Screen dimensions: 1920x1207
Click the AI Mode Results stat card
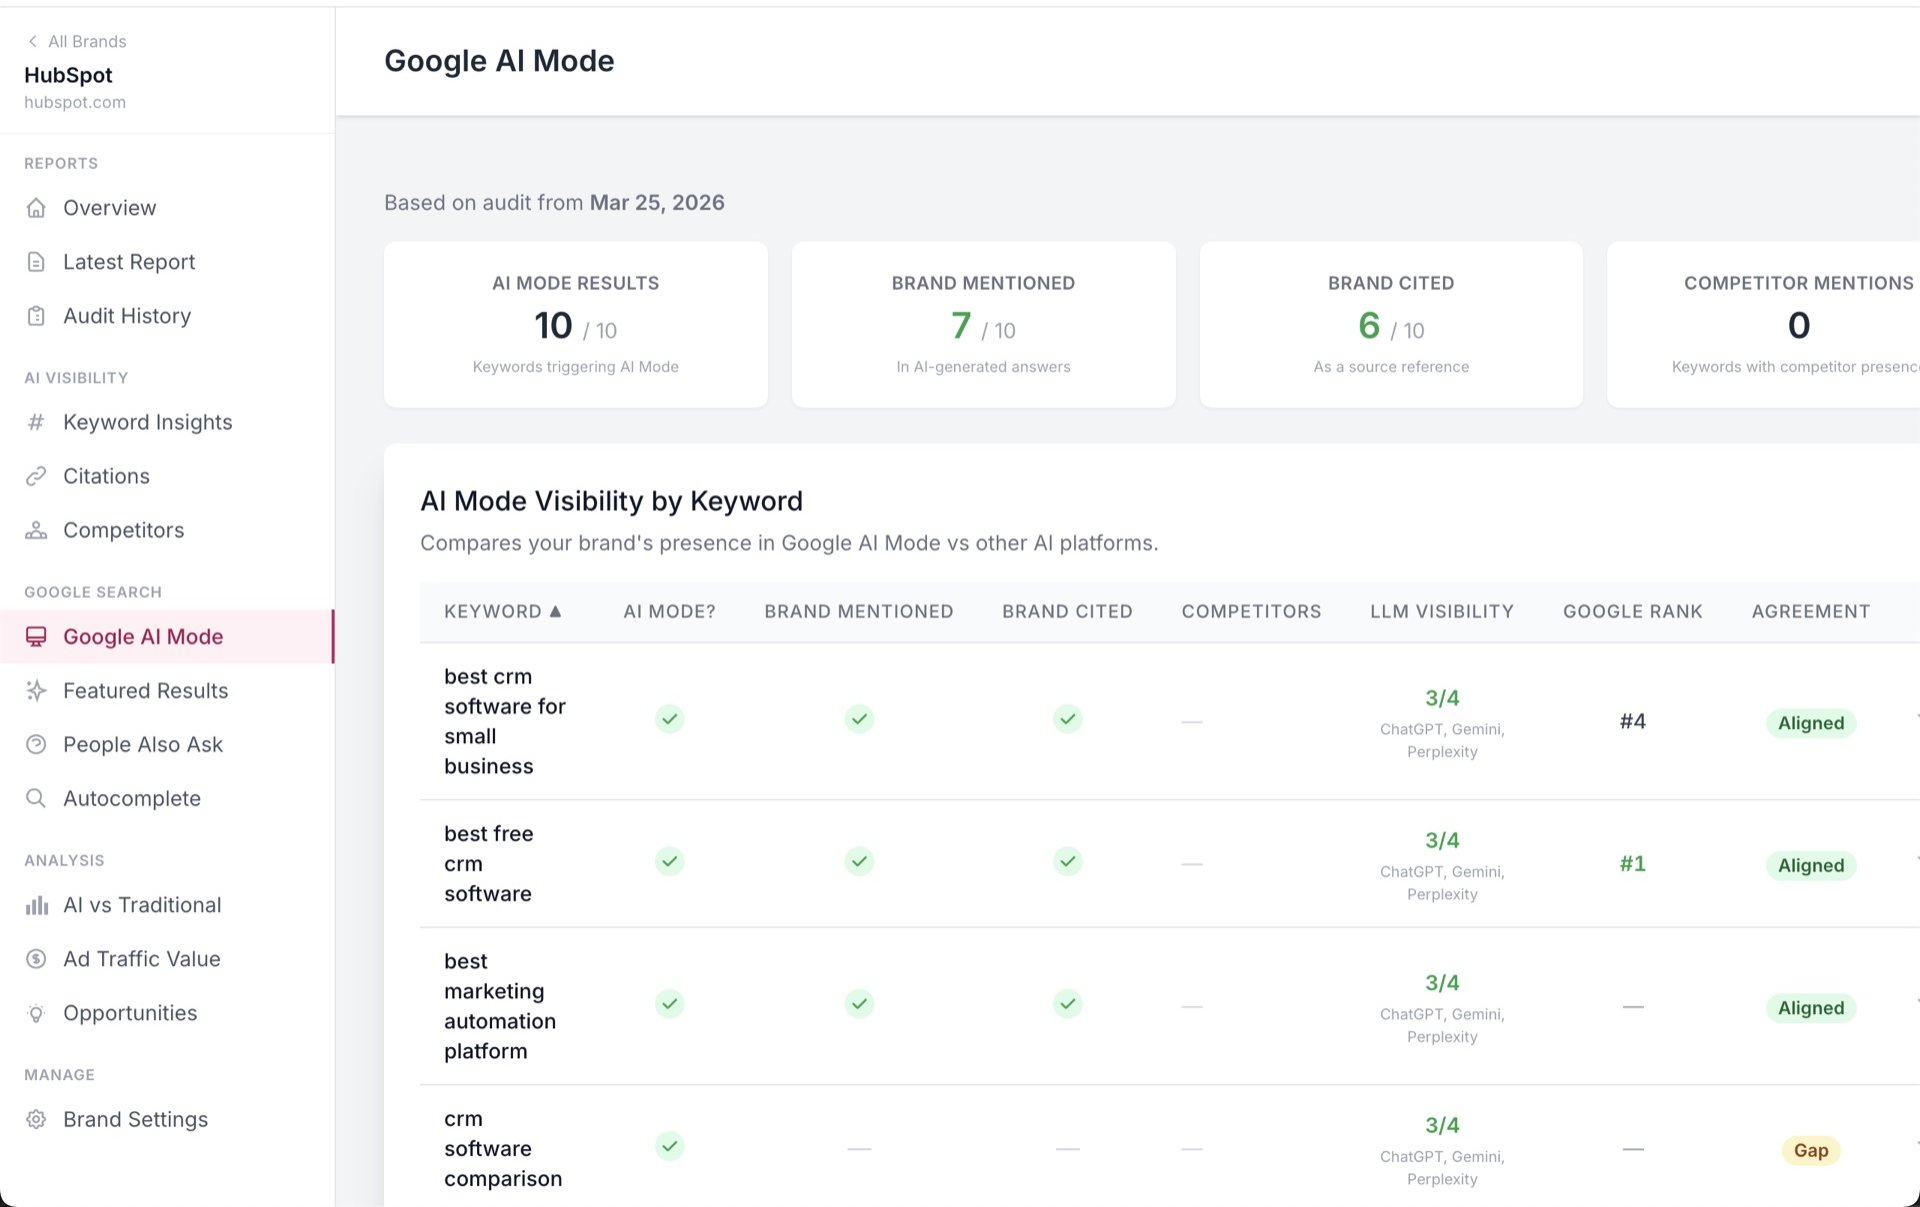[x=576, y=324]
